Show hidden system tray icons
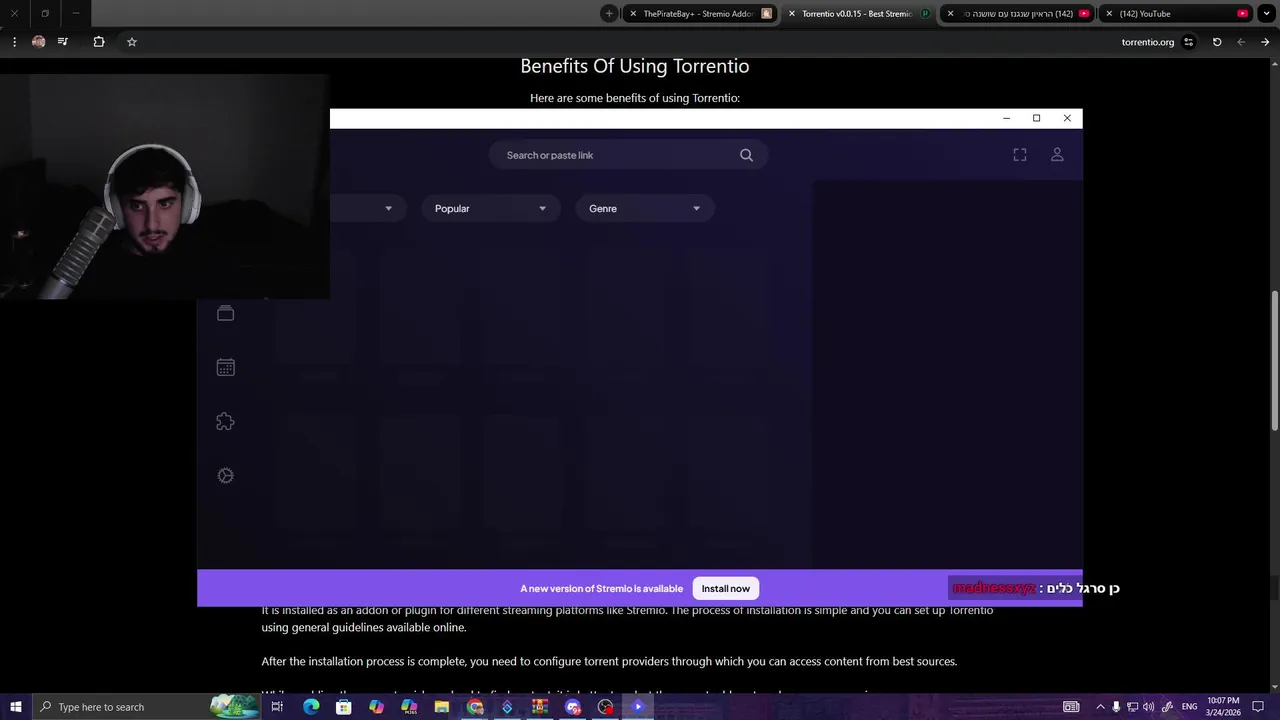Screen dimensions: 1280x720 pyautogui.click(x=1100, y=707)
